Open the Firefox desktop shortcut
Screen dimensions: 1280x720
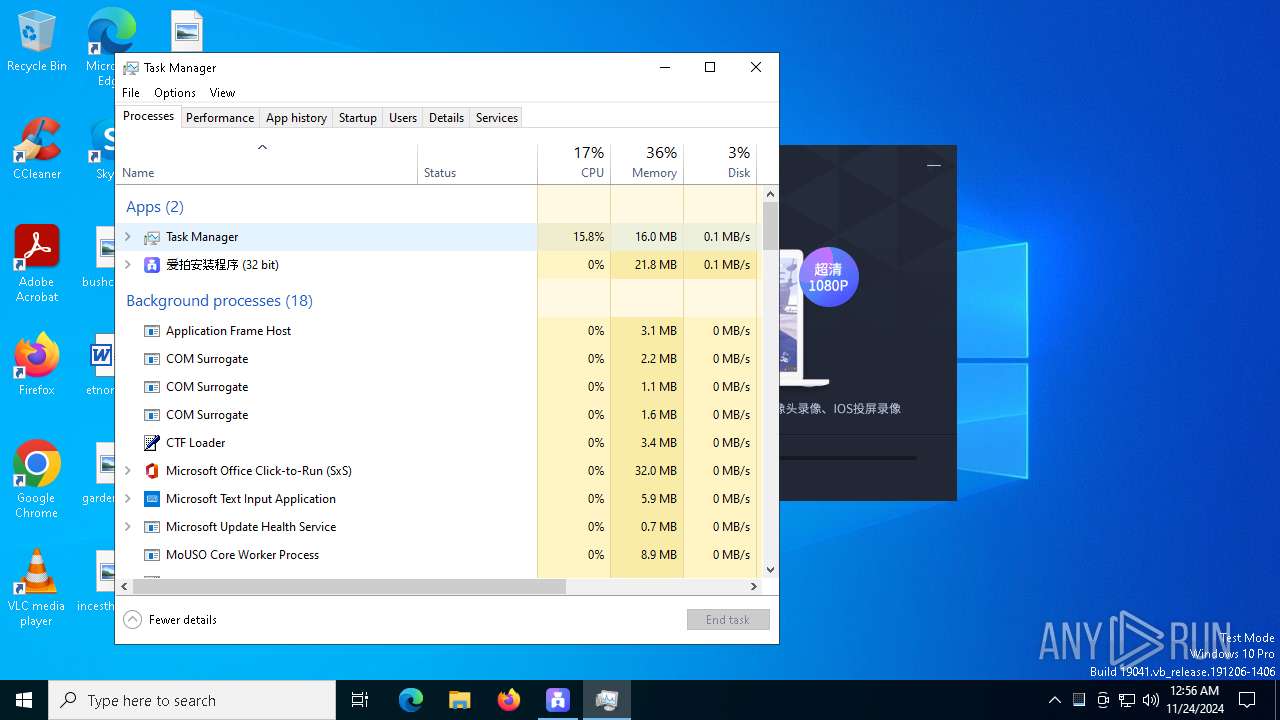[37, 365]
